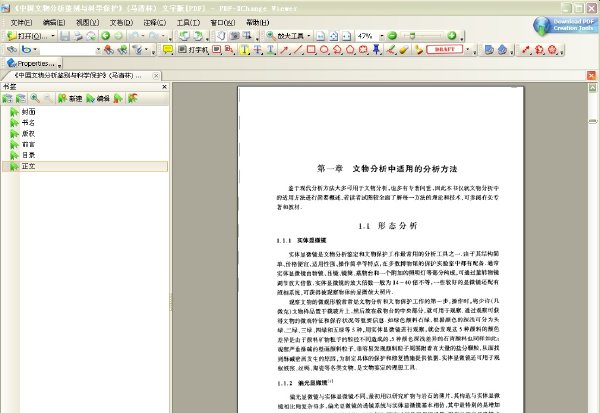Screen dimensions: 600x413
Task: Select the 书名 bookmark
Action: (x=28, y=123)
